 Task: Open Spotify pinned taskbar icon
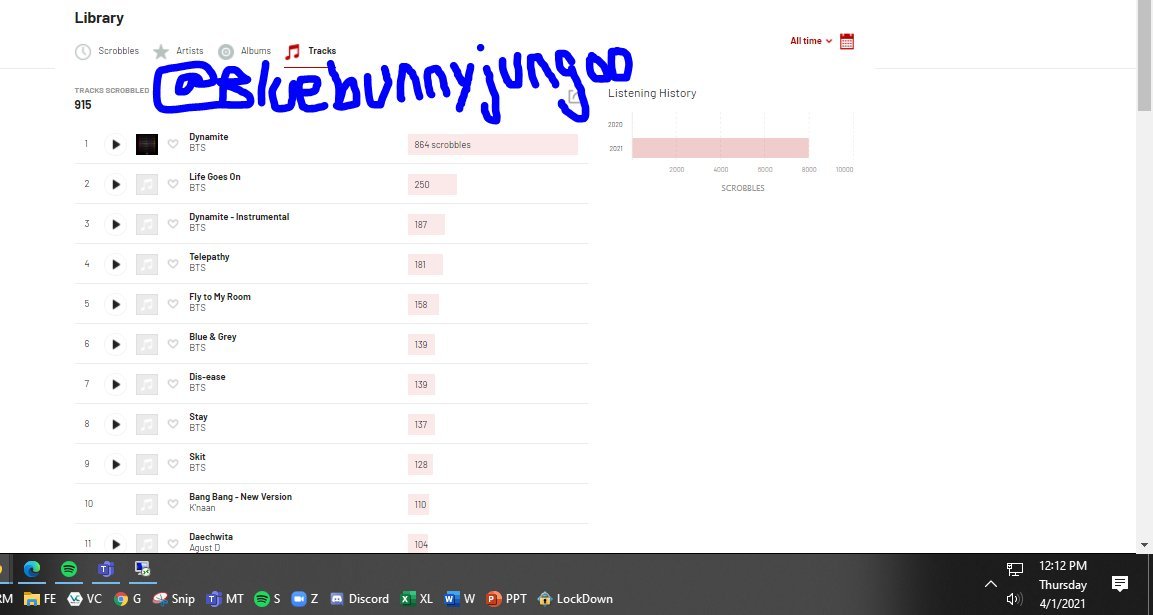click(x=68, y=569)
